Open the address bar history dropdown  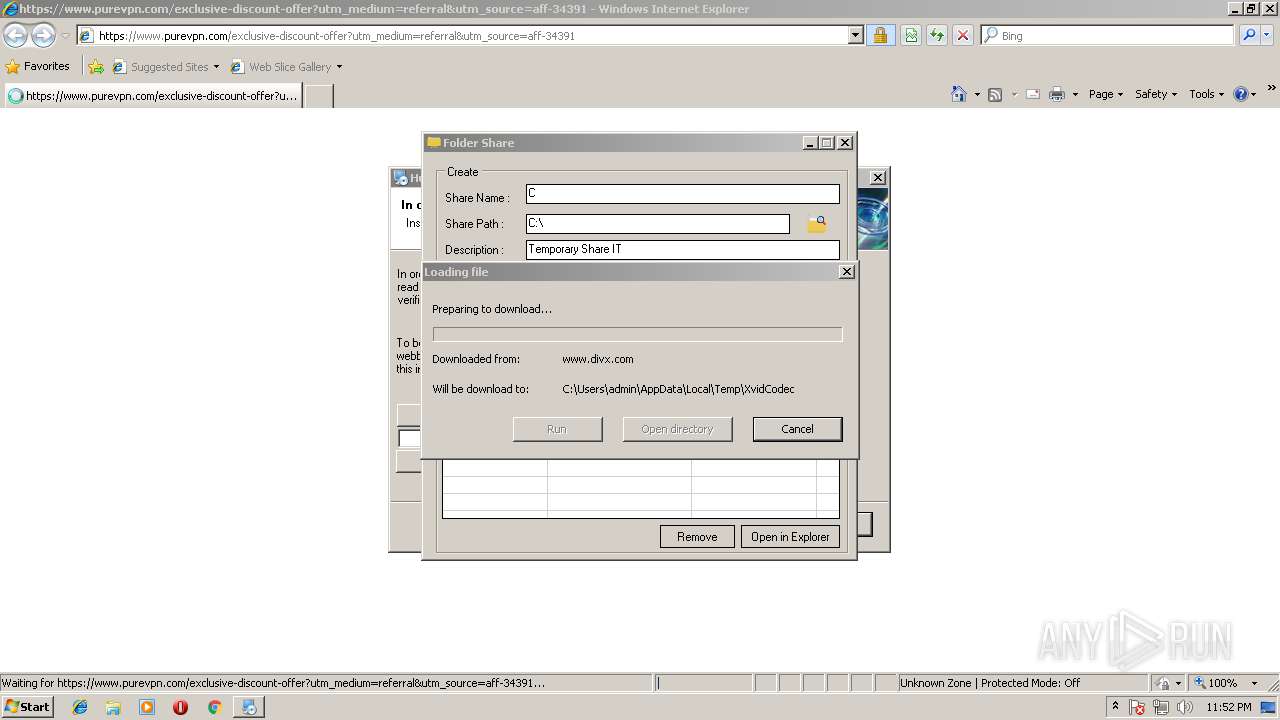856,35
